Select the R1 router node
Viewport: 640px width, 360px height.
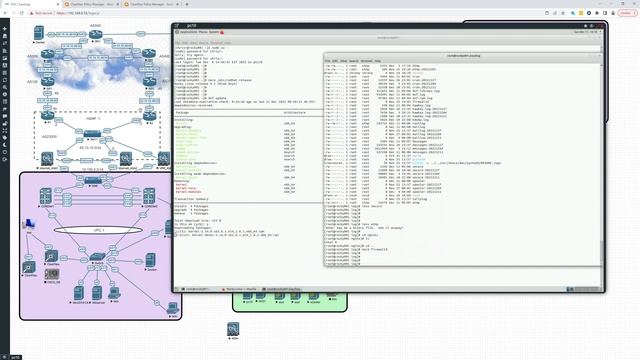point(47,116)
